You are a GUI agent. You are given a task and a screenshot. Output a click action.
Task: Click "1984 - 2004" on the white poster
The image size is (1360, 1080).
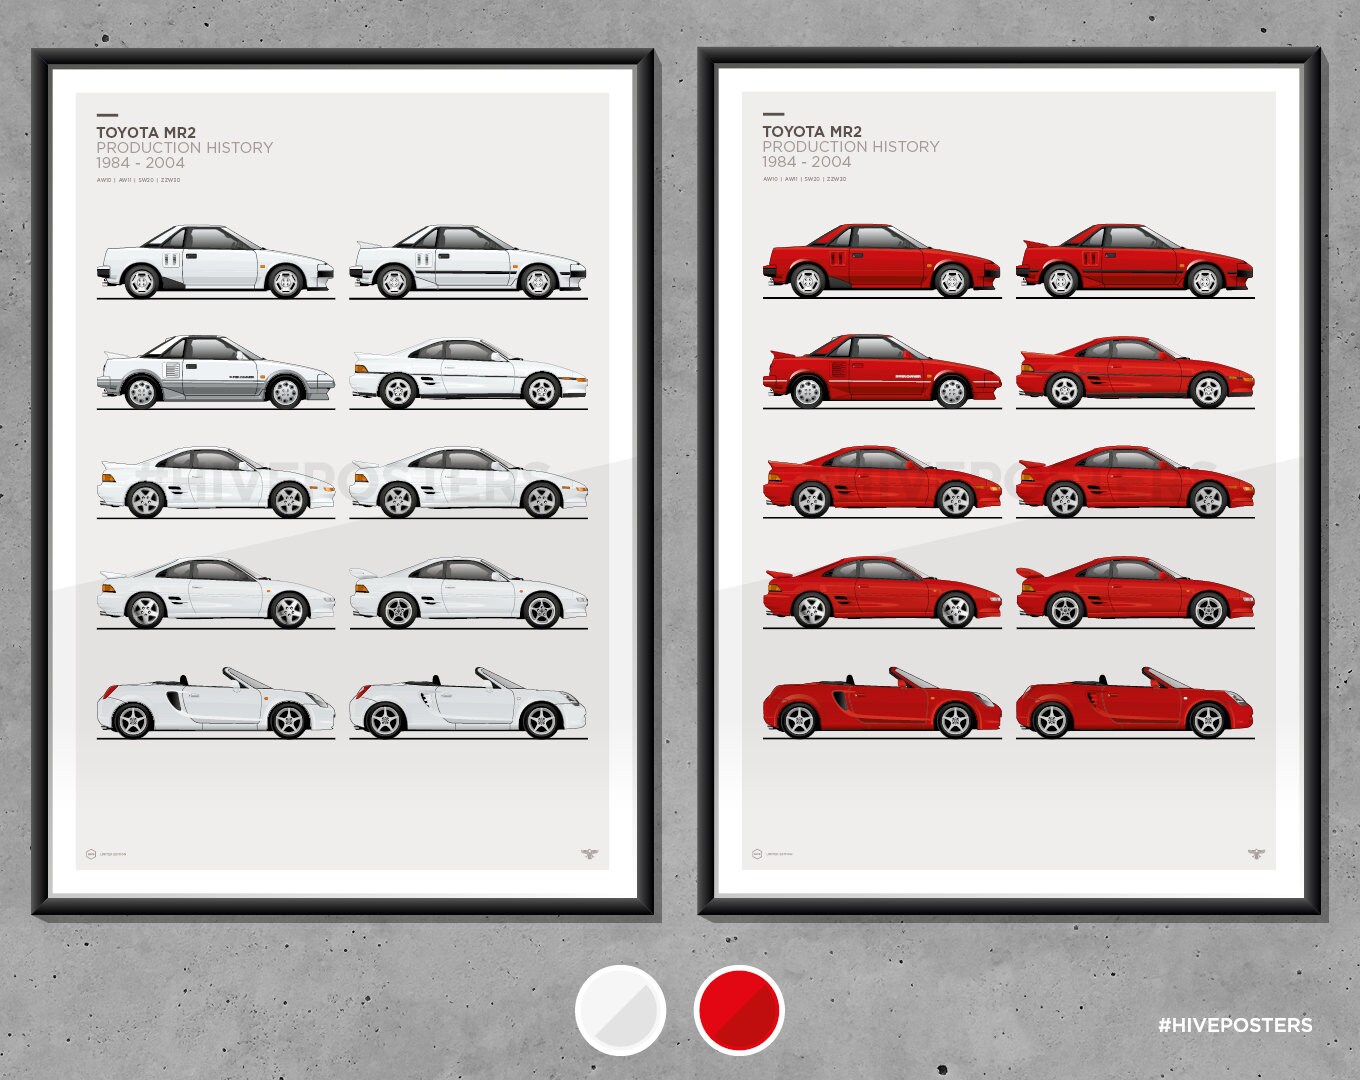point(140,162)
